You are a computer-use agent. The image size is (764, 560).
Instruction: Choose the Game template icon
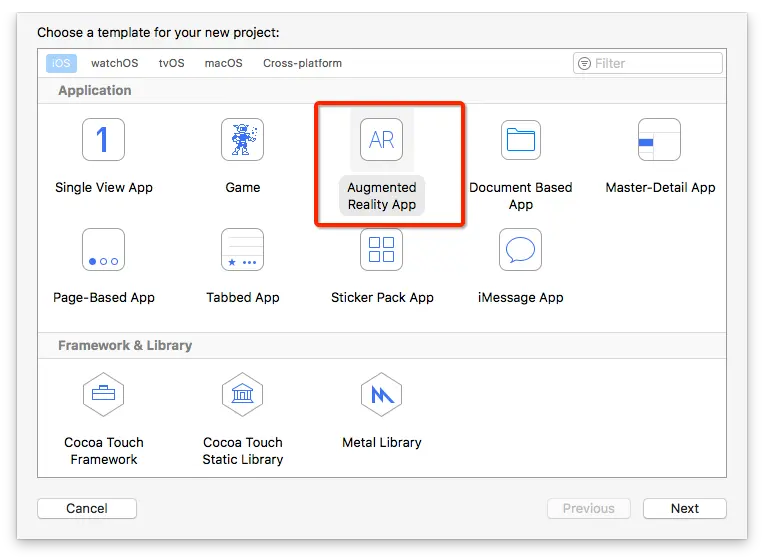242,139
